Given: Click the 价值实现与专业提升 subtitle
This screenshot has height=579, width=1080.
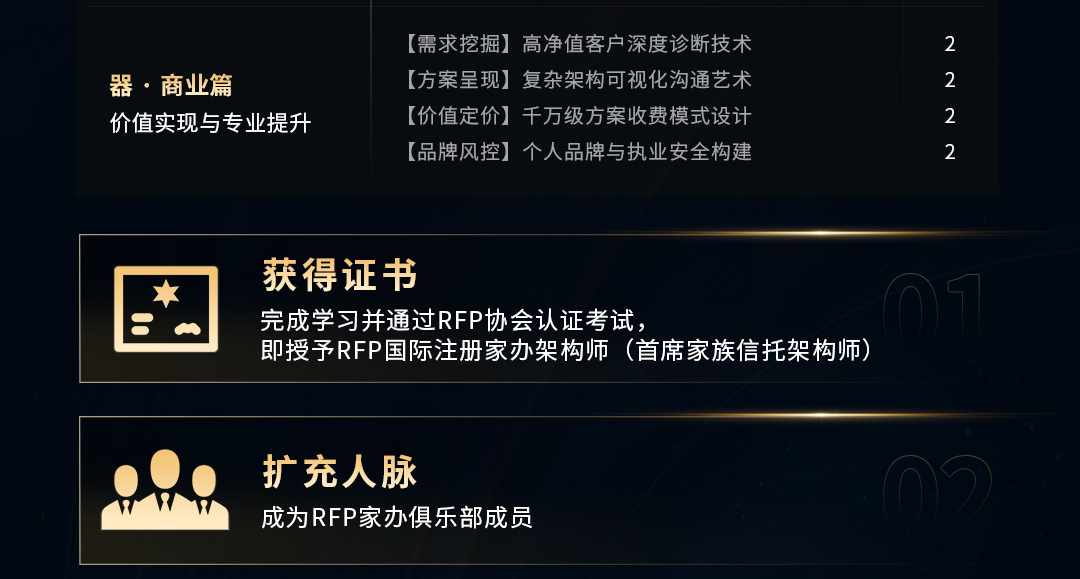Looking at the screenshot, I should tap(210, 123).
